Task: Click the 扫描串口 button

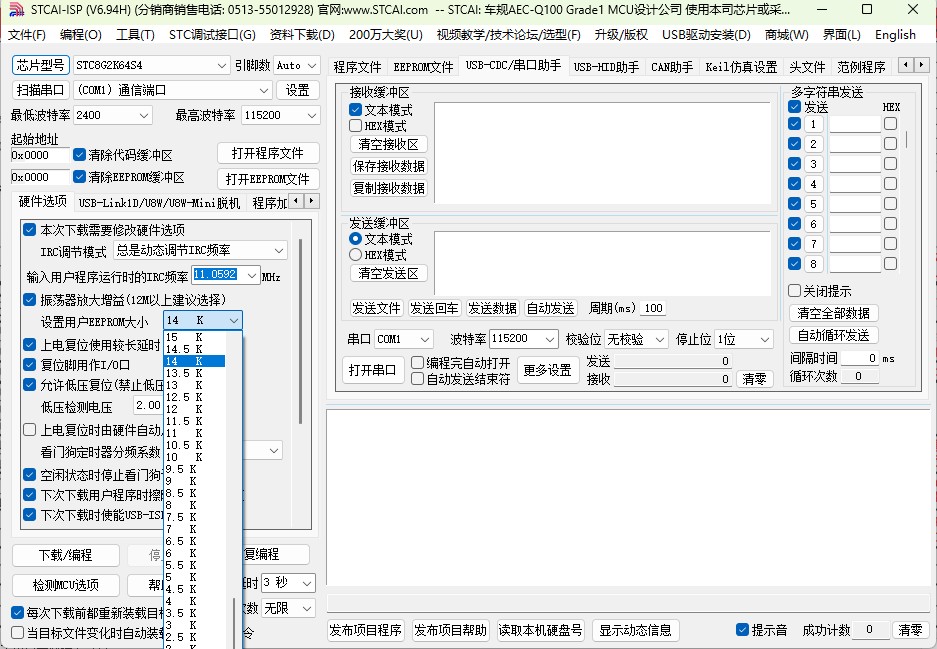Action: [41, 90]
